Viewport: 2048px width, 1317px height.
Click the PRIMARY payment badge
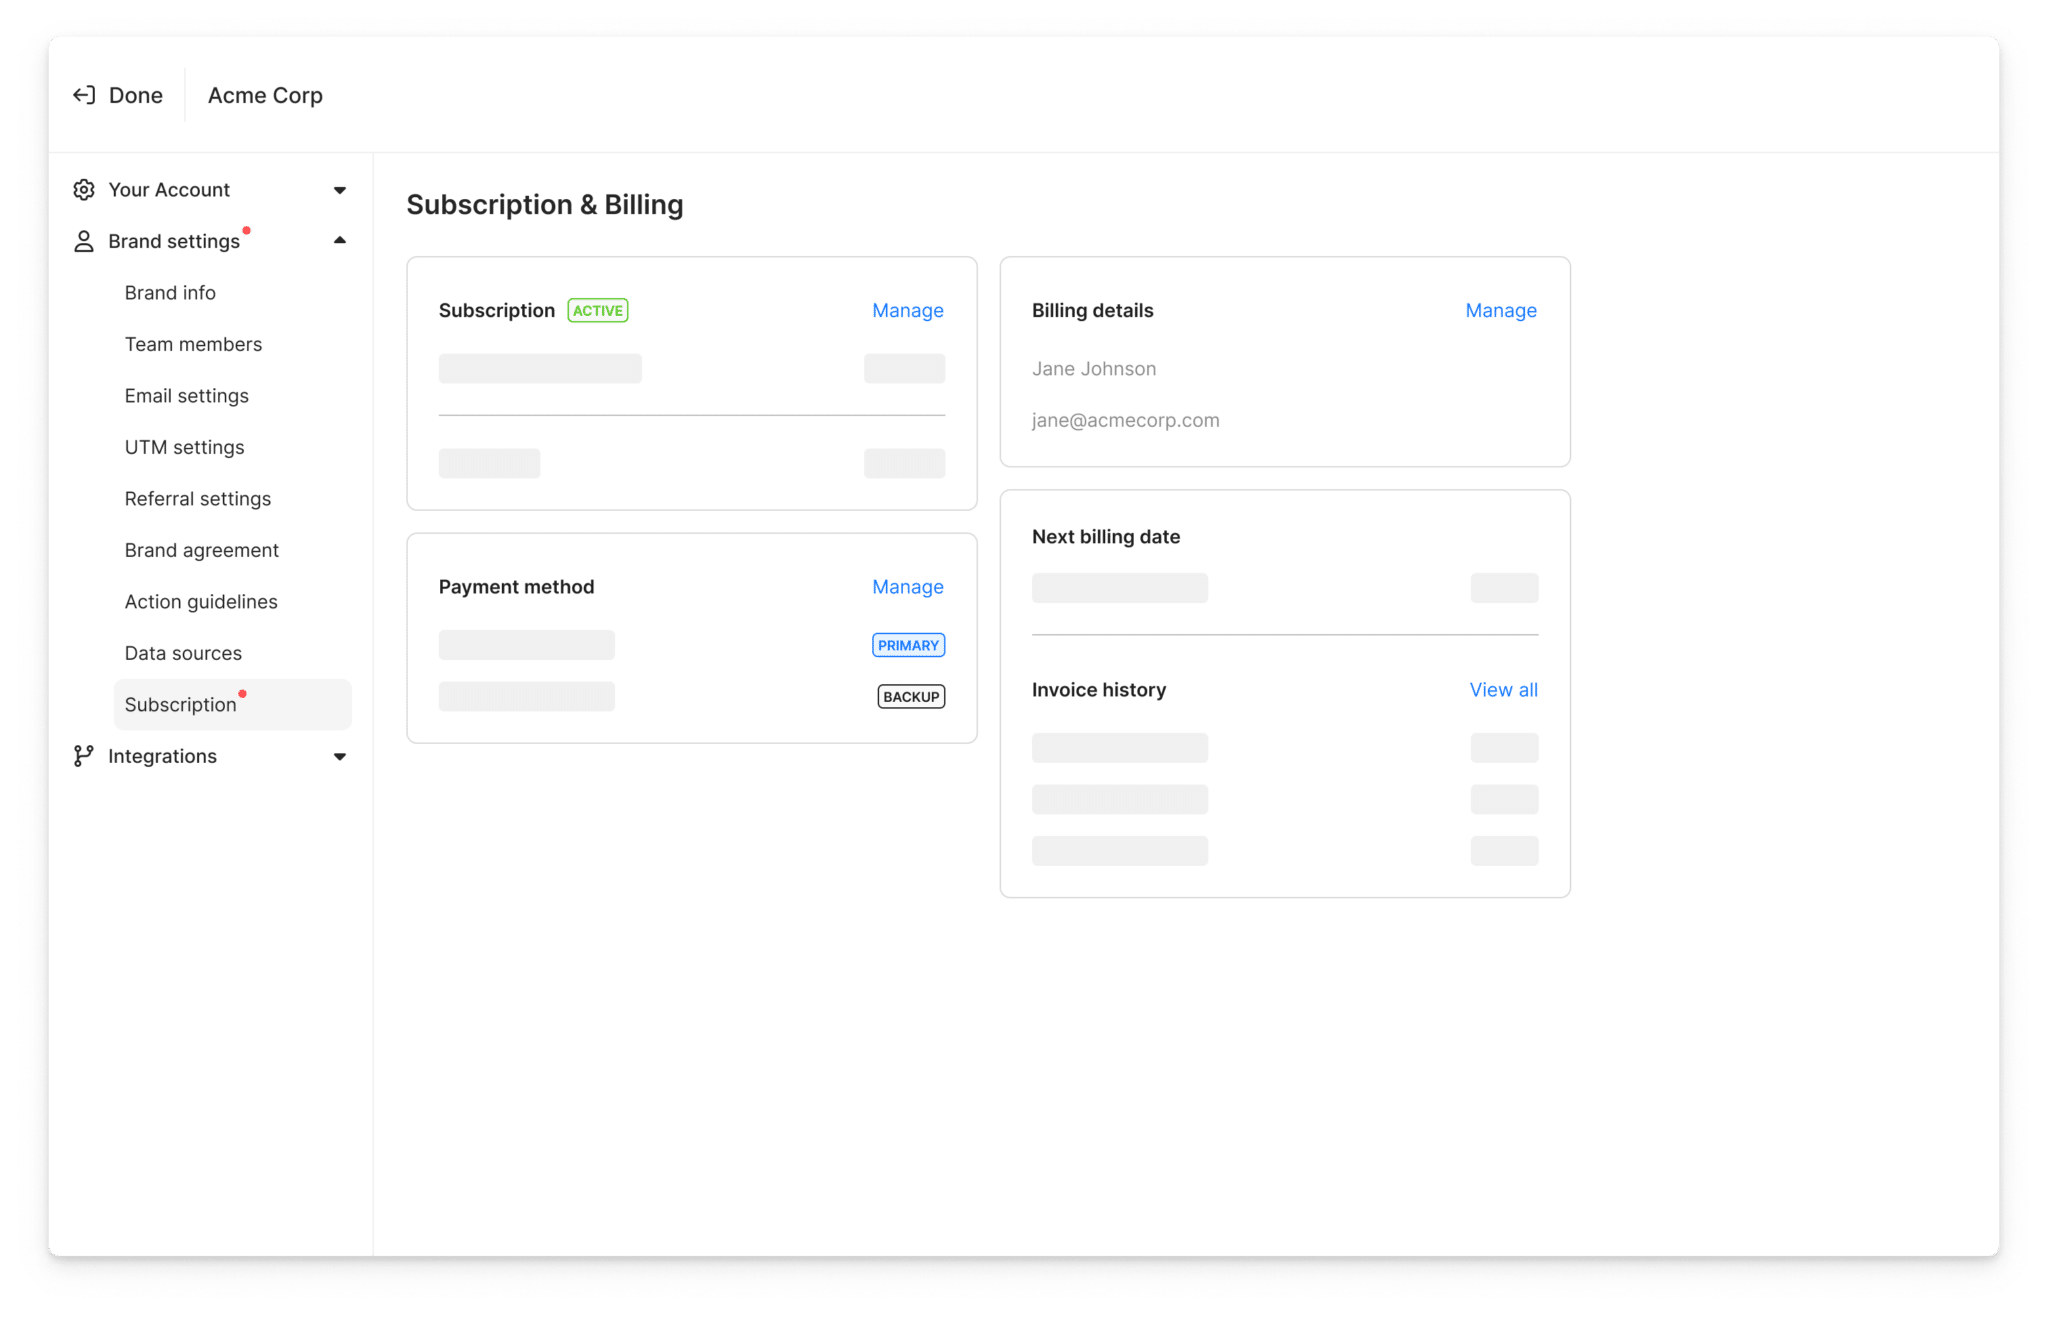click(908, 645)
